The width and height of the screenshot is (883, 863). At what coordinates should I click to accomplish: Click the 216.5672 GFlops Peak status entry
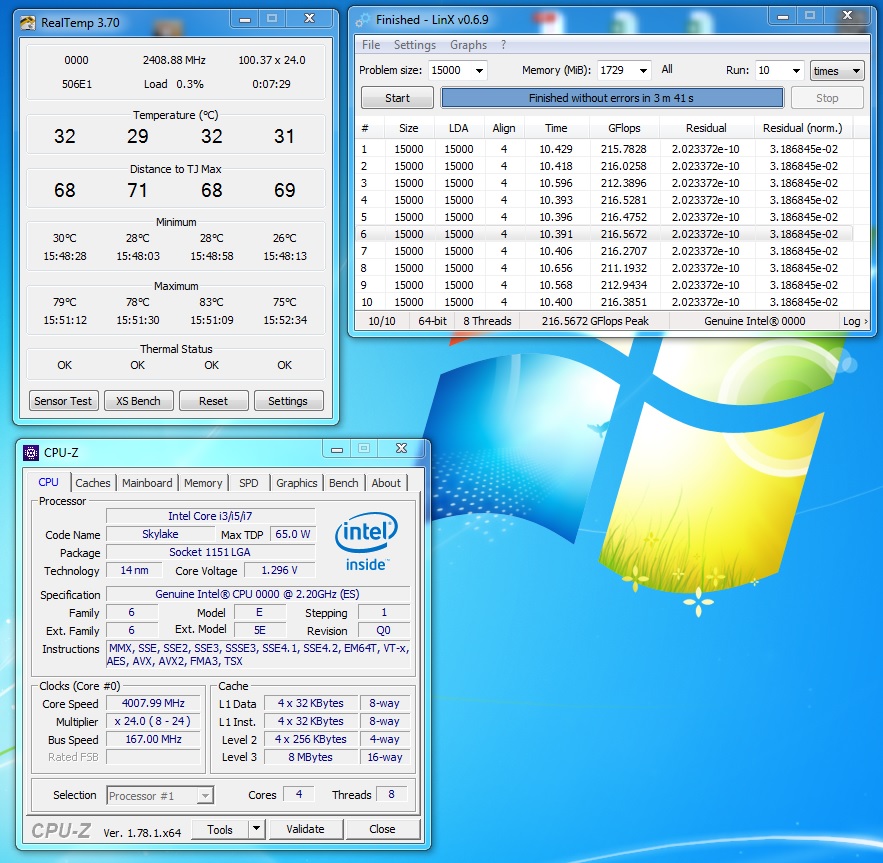[x=595, y=321]
